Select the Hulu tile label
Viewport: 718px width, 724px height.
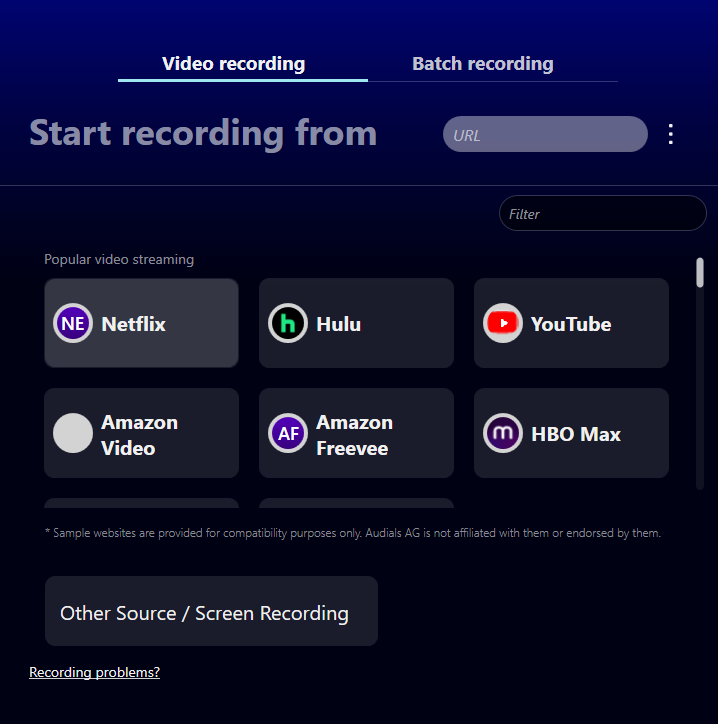click(338, 324)
